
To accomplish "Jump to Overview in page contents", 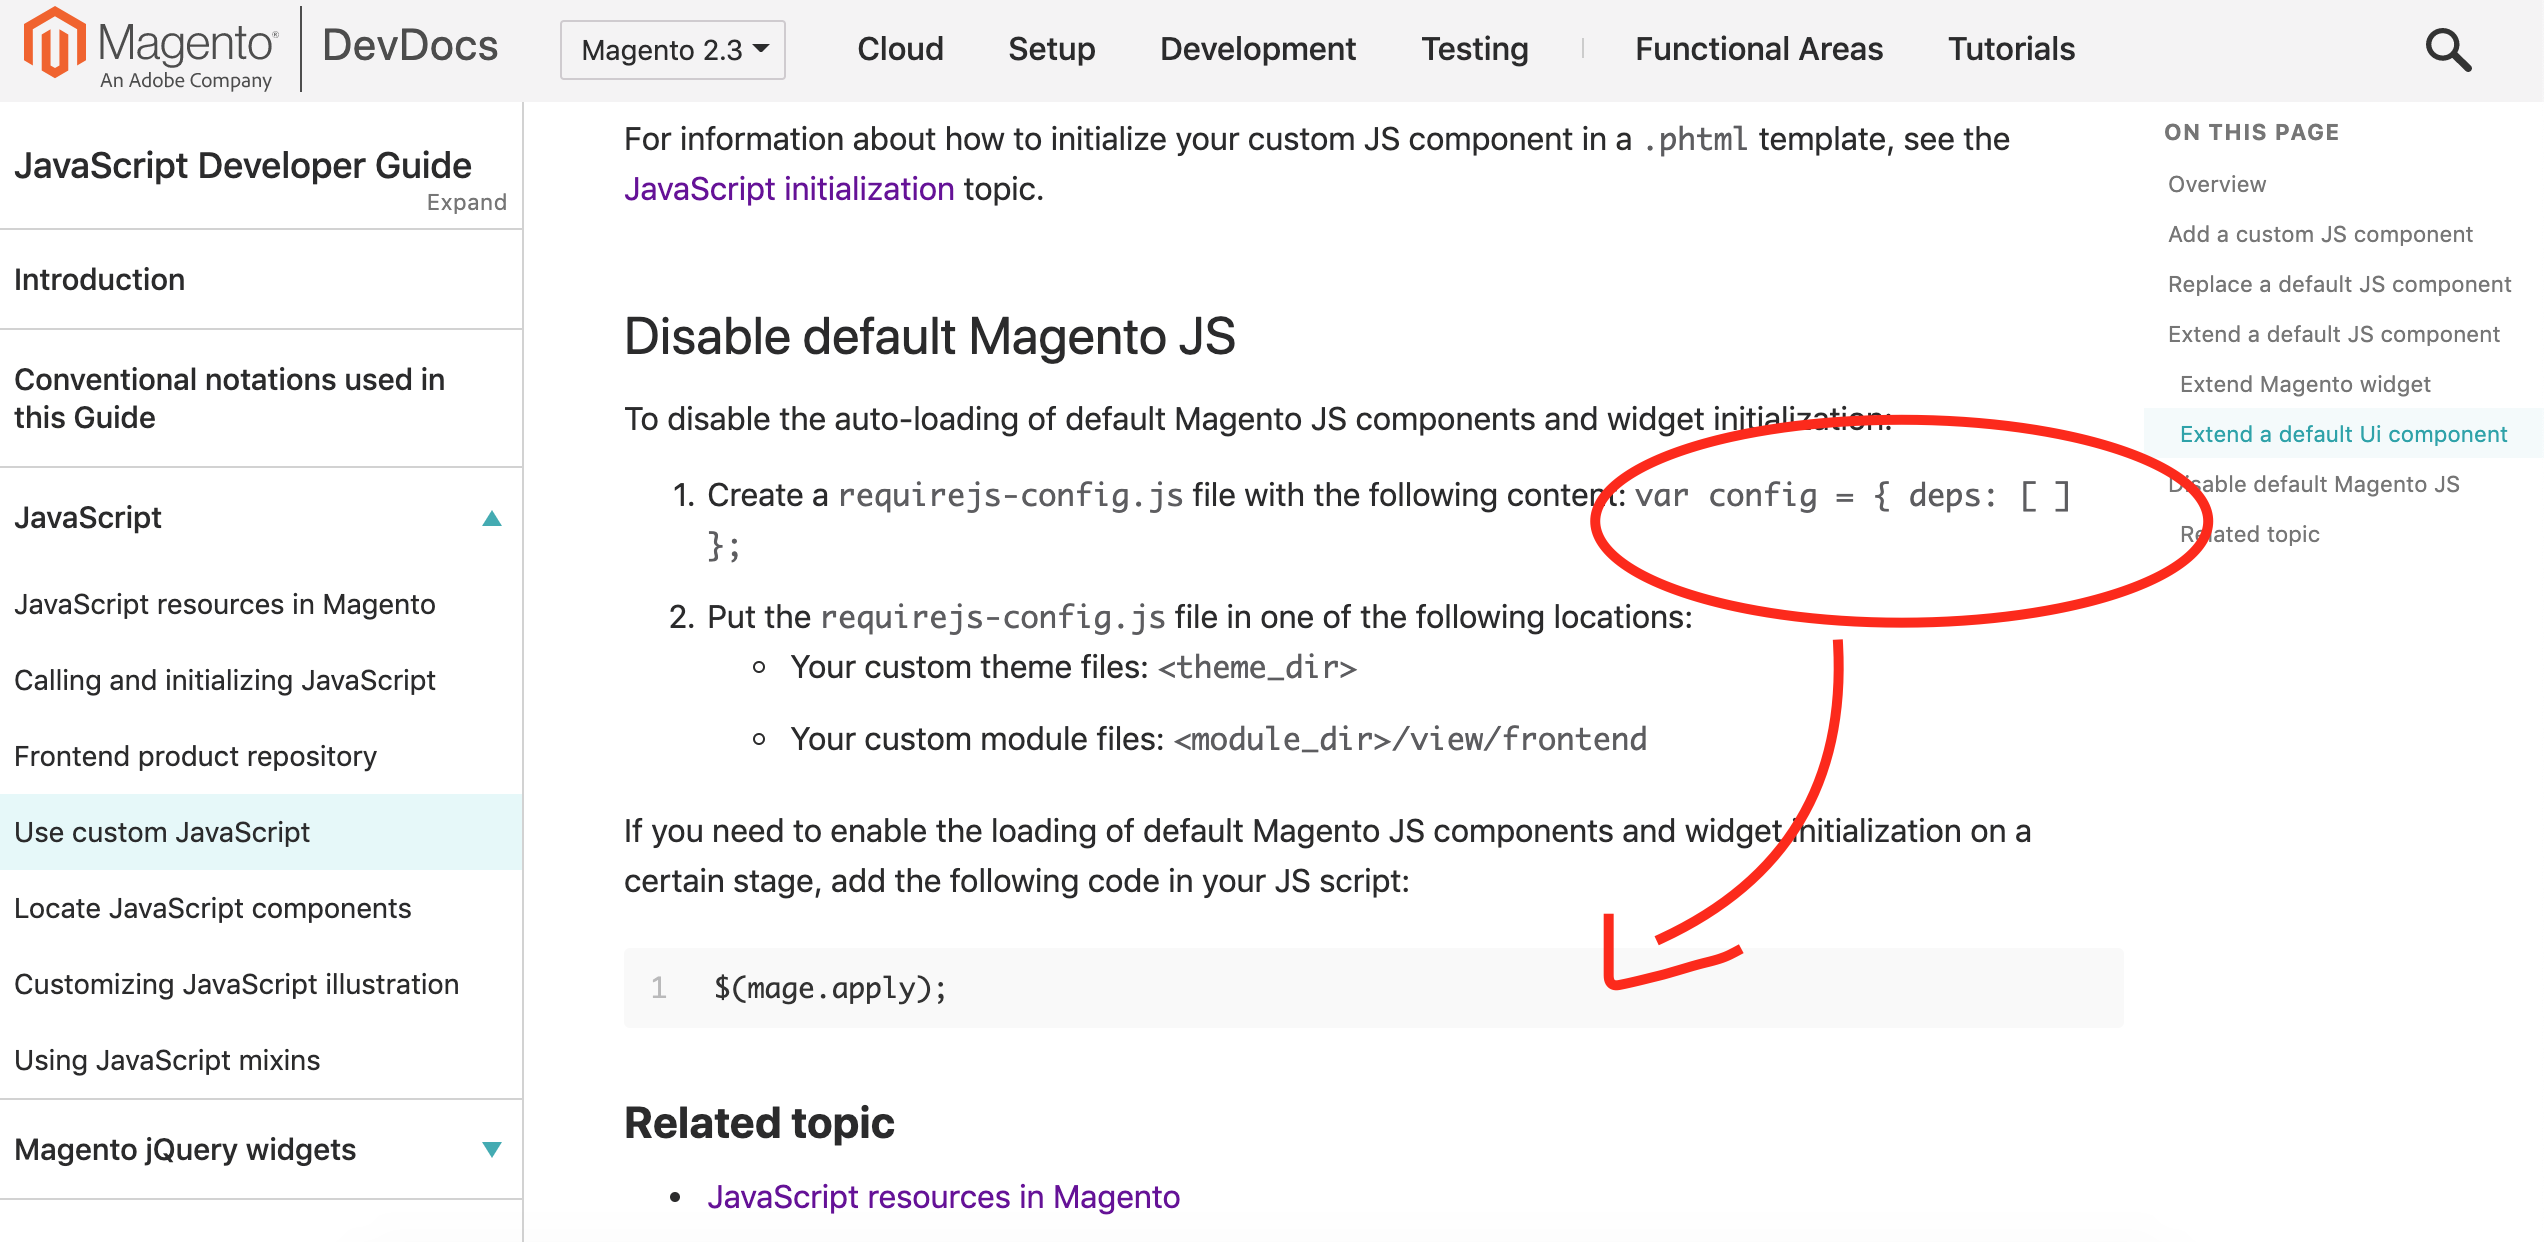I will [2216, 184].
